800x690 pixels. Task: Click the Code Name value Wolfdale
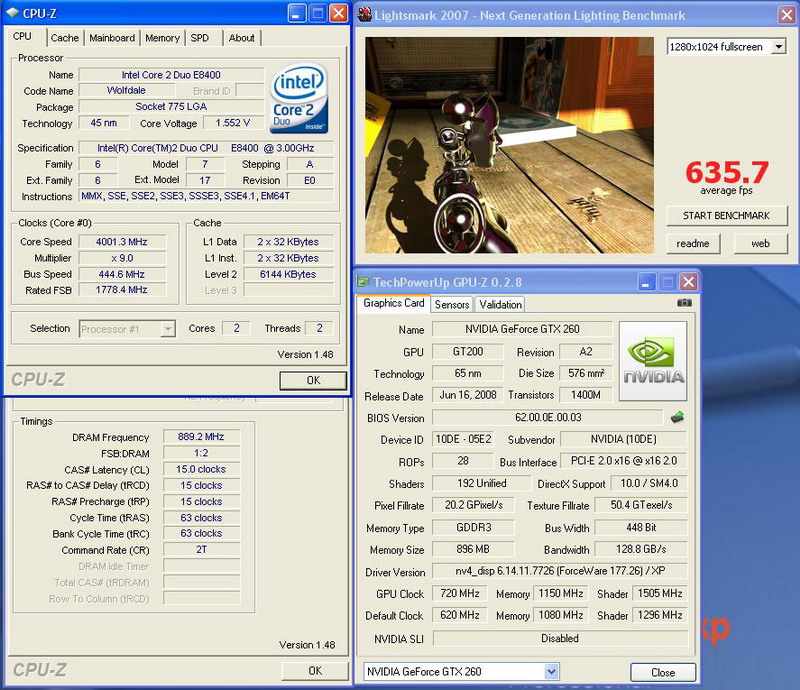(127, 91)
